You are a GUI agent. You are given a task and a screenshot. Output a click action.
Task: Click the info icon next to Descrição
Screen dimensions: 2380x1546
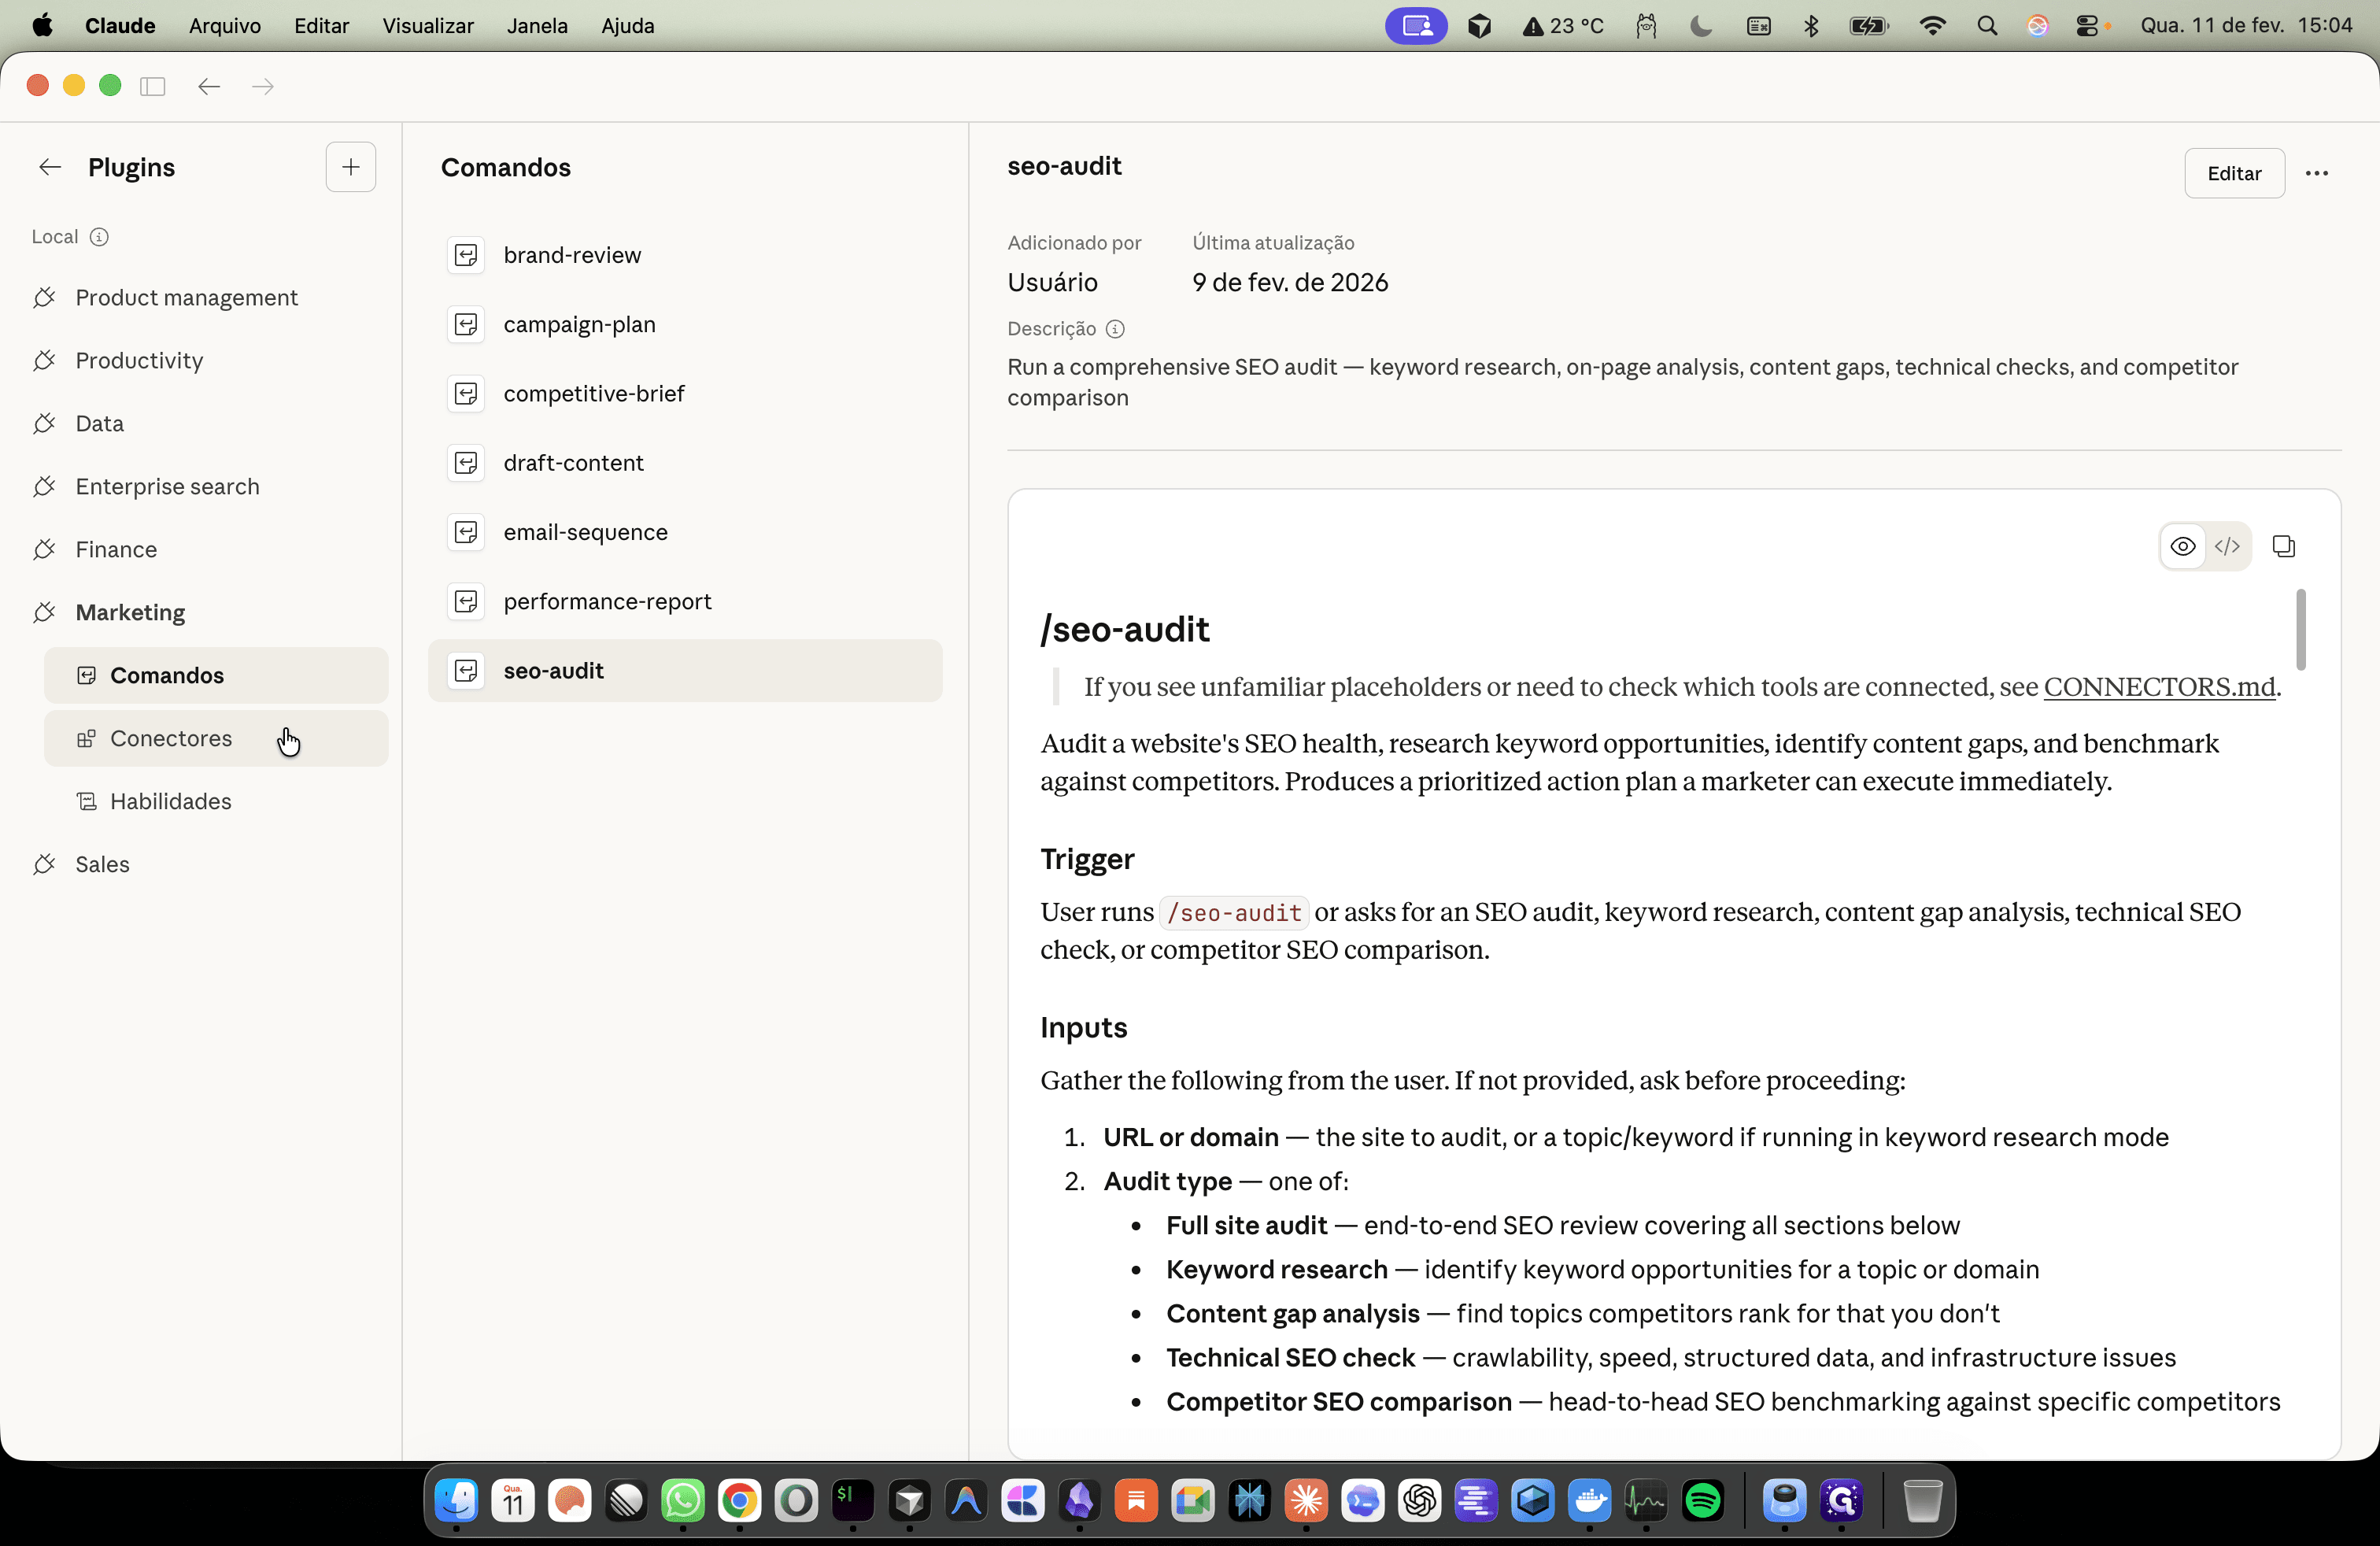1115,329
